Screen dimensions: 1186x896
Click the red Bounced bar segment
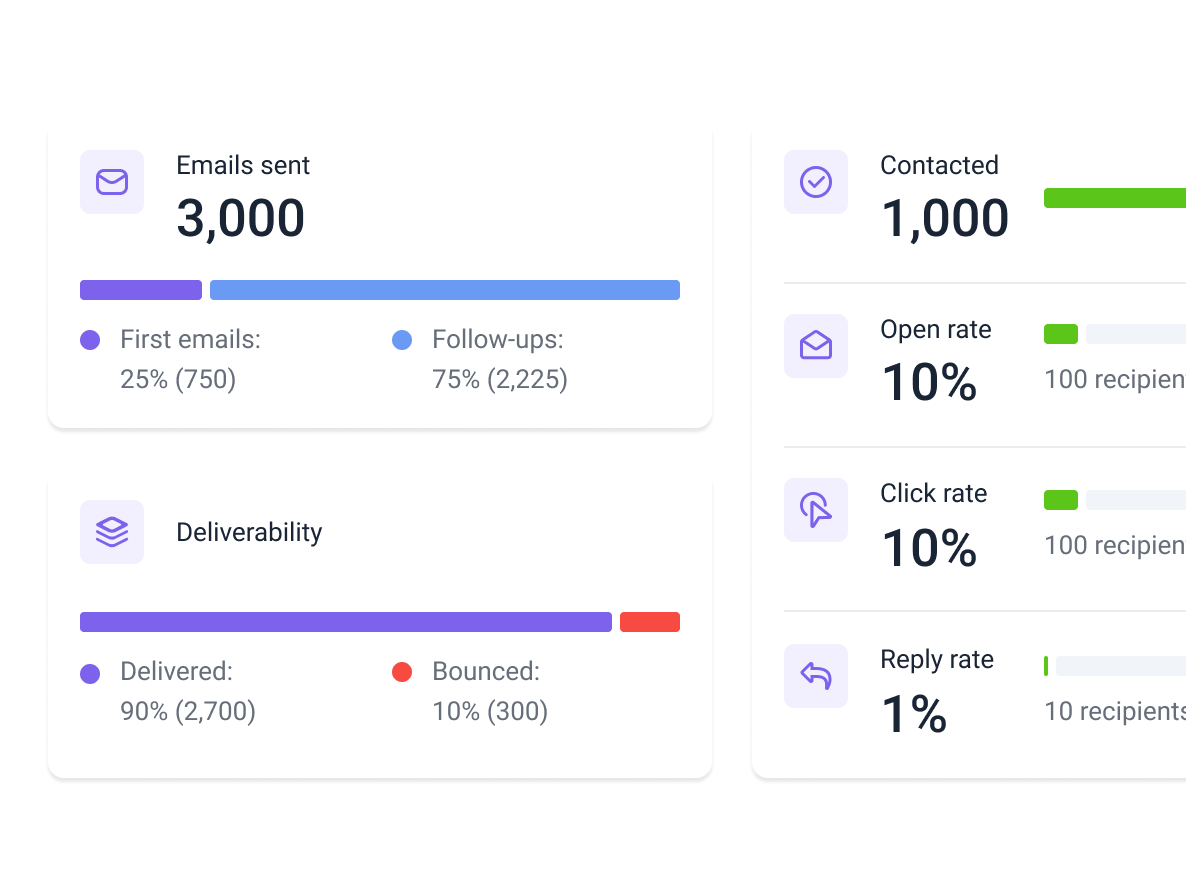pyautogui.click(x=650, y=622)
